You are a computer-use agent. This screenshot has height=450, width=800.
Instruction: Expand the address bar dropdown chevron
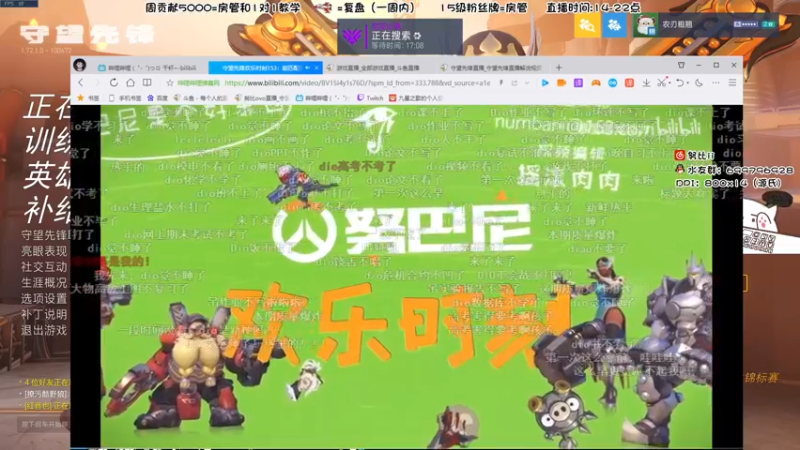point(527,83)
